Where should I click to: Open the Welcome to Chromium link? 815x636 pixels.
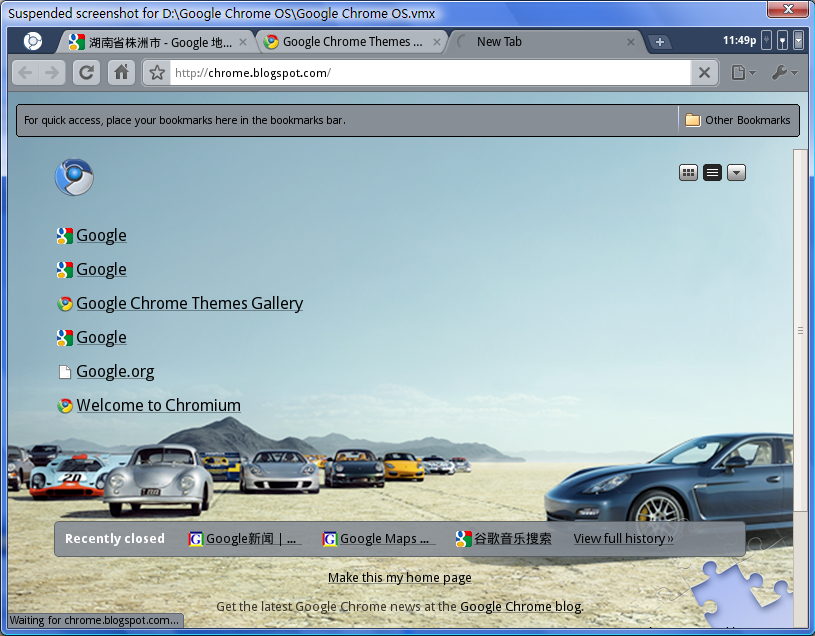(x=159, y=405)
